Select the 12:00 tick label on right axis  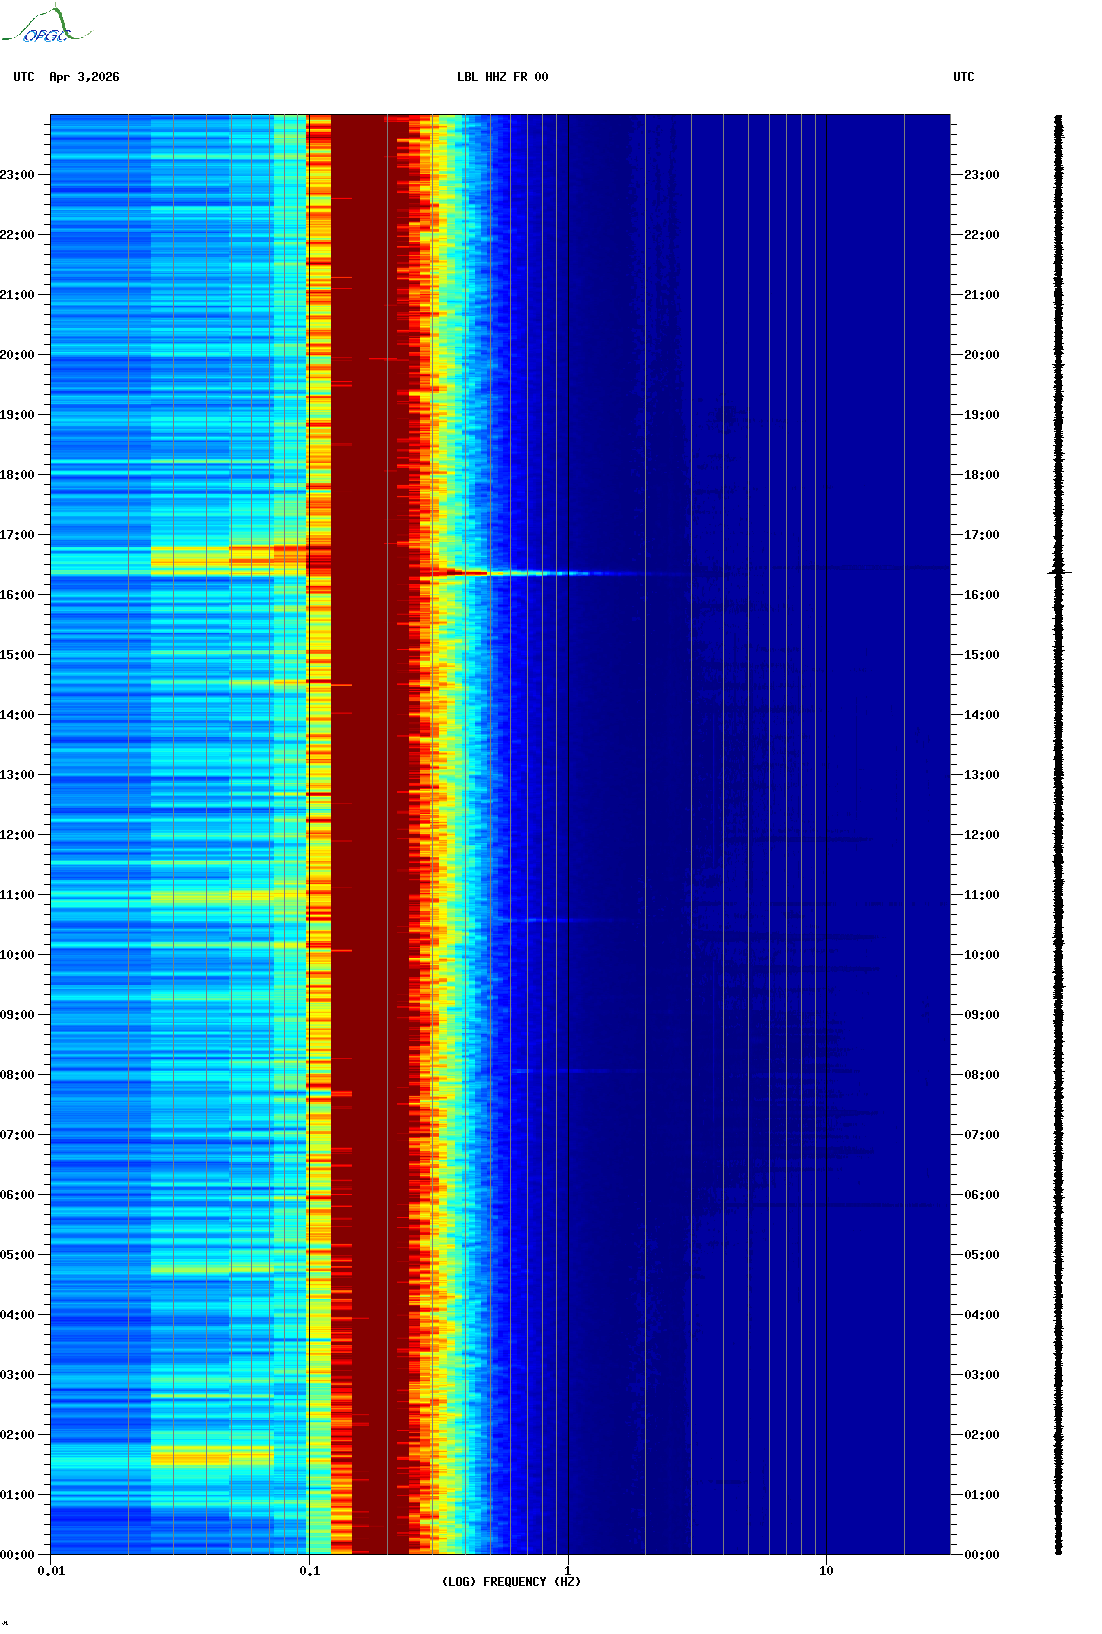coord(981,835)
